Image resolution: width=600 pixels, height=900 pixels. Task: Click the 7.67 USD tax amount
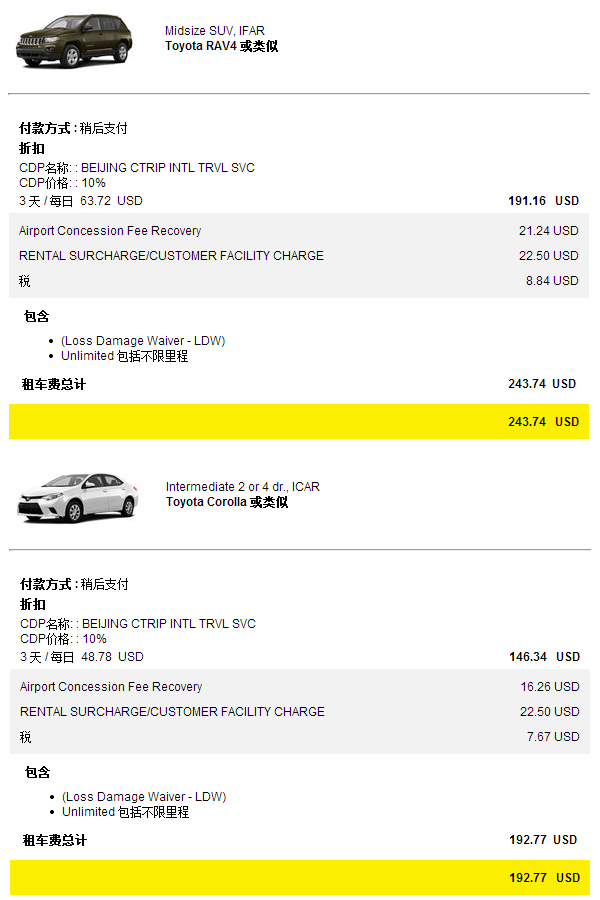click(x=553, y=737)
